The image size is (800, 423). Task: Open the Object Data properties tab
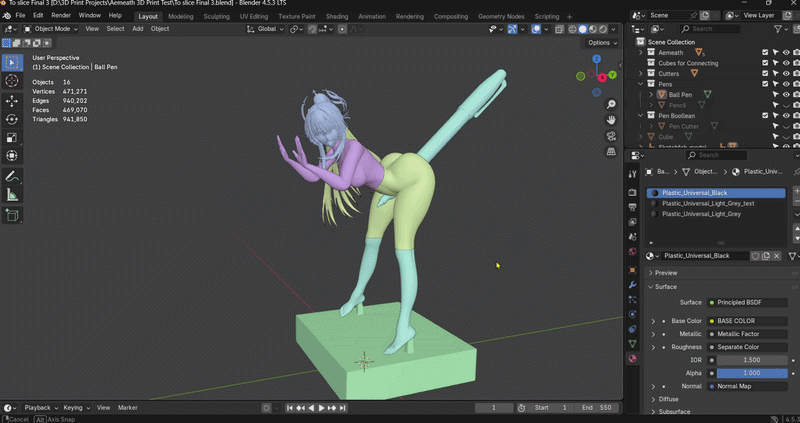click(633, 344)
